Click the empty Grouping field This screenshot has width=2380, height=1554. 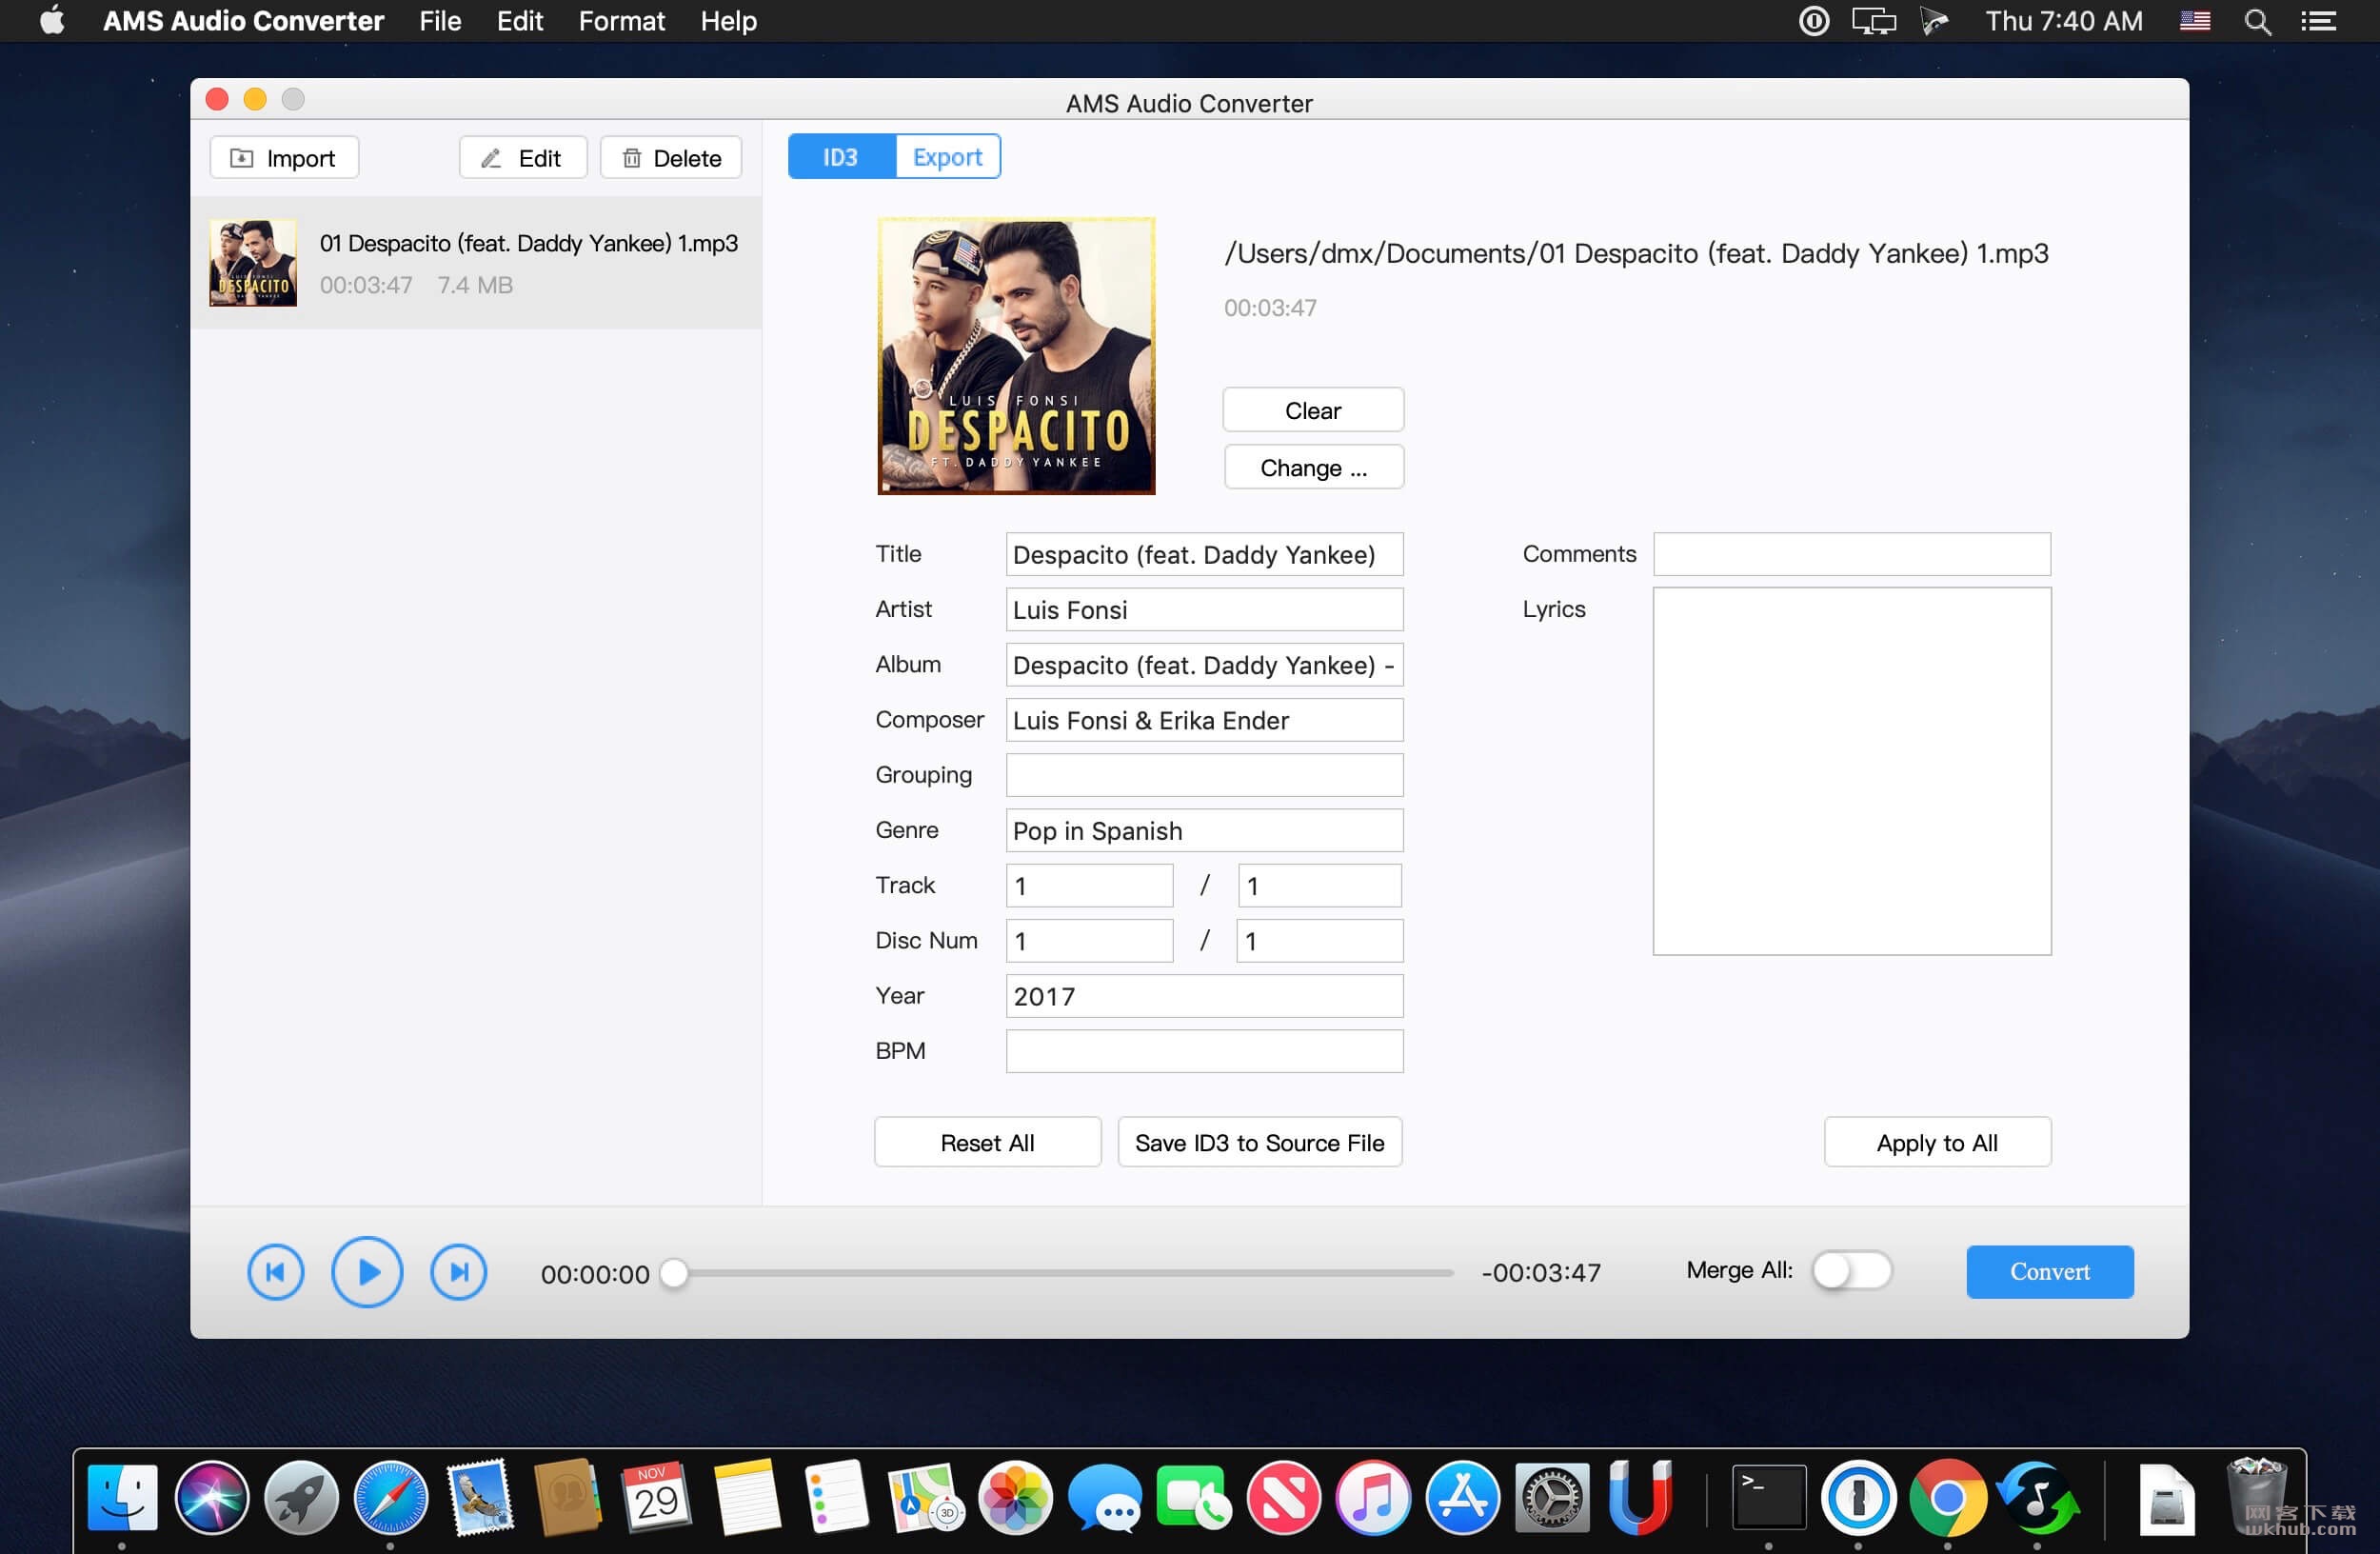(x=1204, y=775)
